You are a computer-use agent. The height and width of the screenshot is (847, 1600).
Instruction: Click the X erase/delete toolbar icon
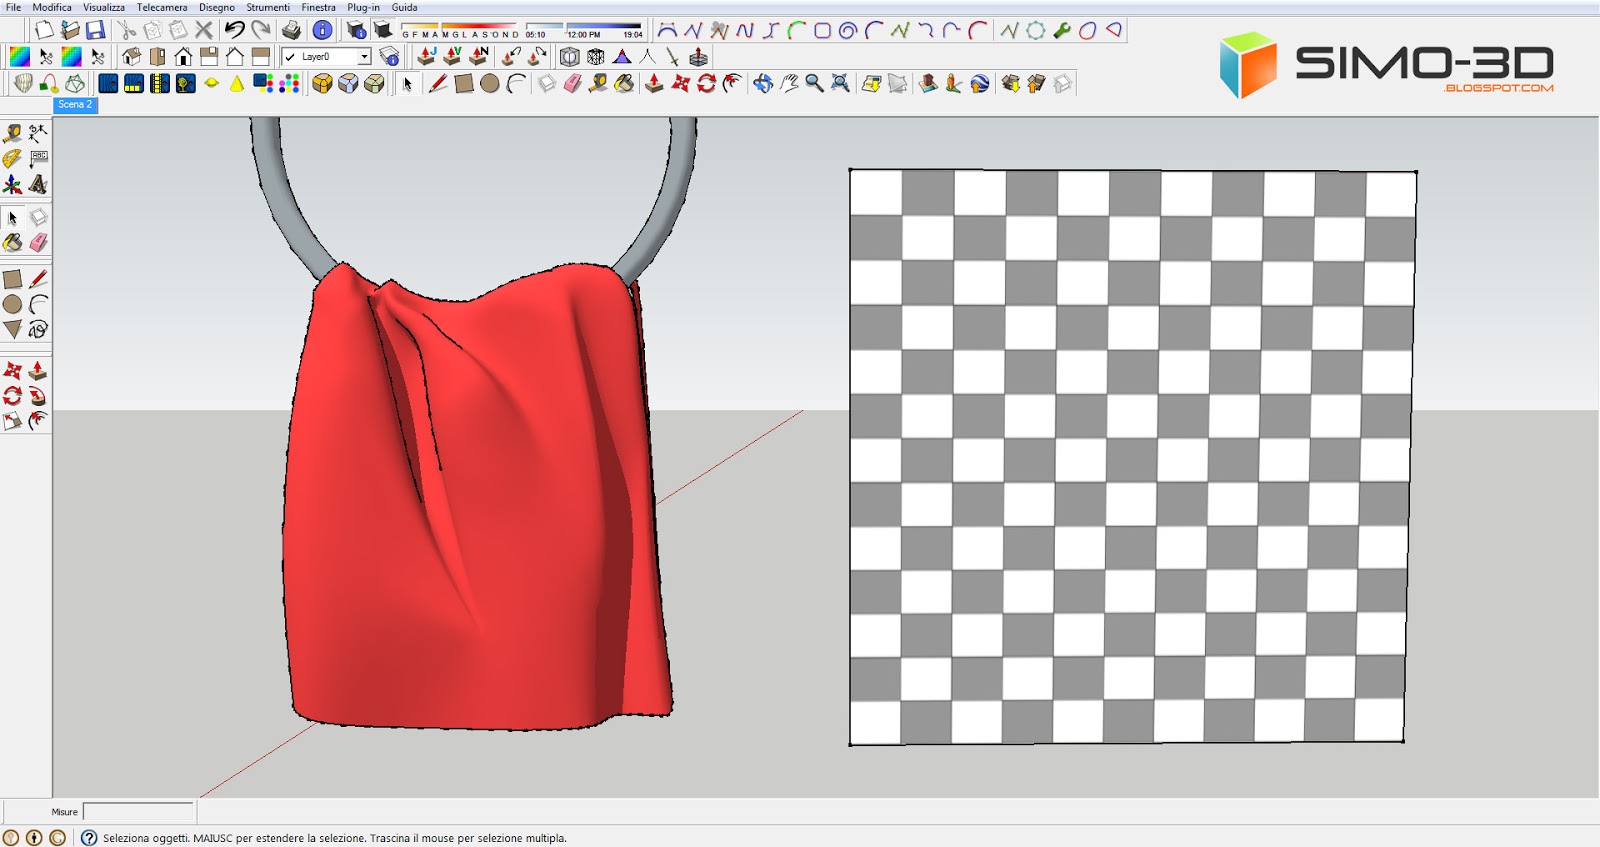pos(203,30)
